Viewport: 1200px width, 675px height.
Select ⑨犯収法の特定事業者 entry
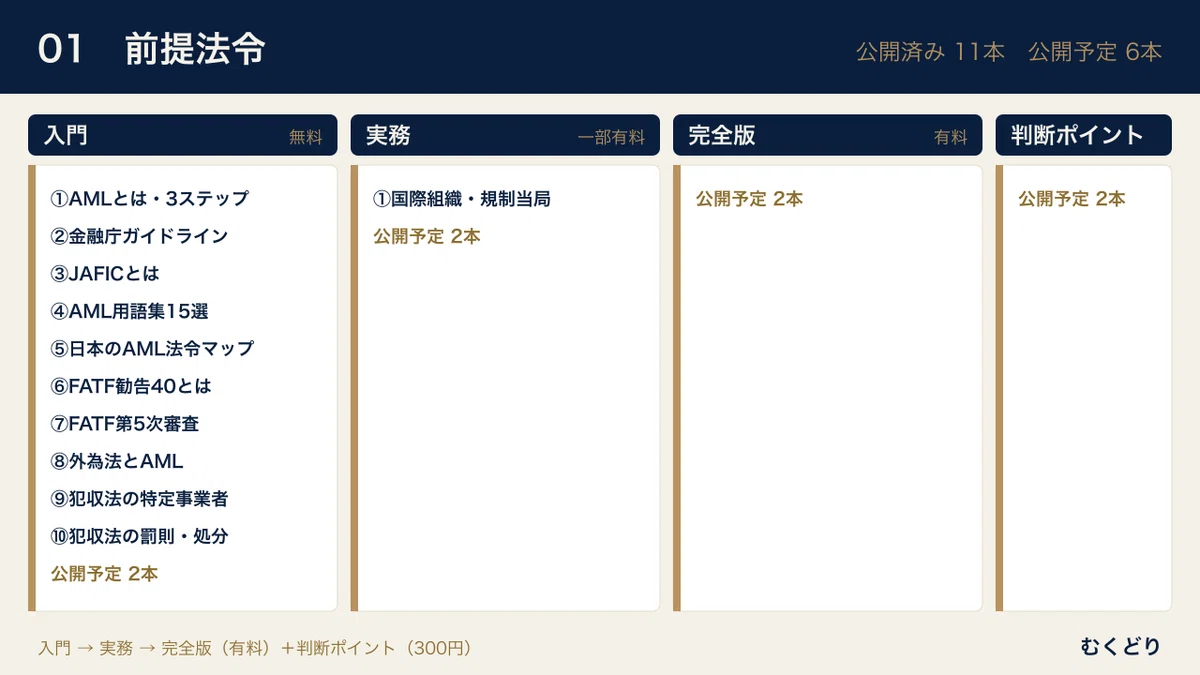pos(140,498)
